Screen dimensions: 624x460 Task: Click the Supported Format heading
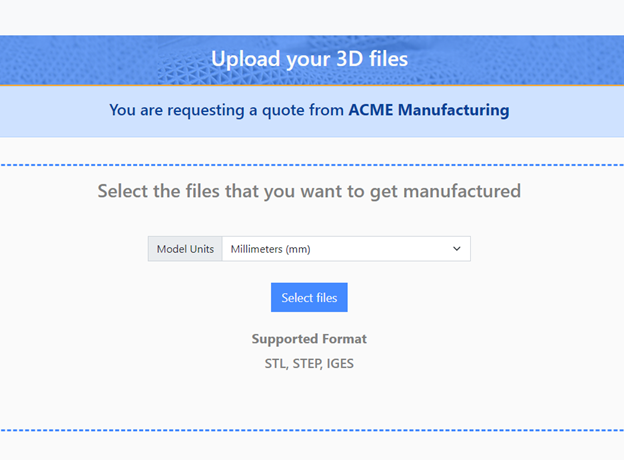coord(309,339)
